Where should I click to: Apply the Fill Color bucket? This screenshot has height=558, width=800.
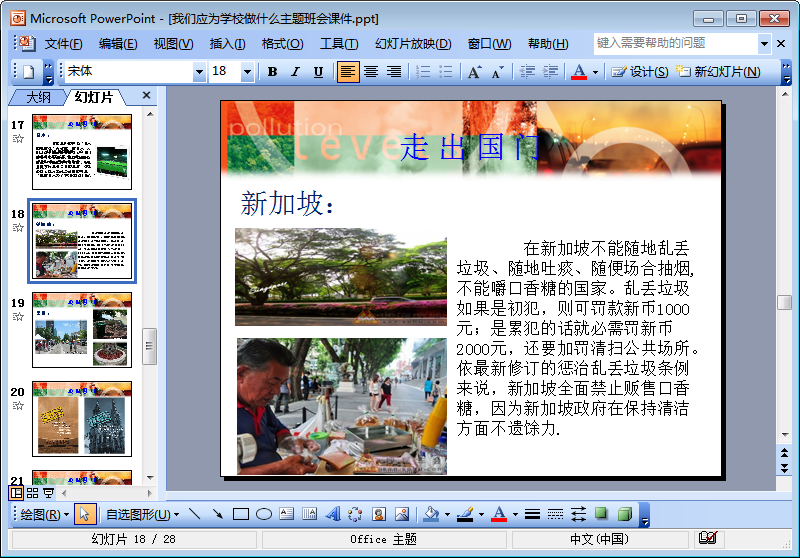431,514
